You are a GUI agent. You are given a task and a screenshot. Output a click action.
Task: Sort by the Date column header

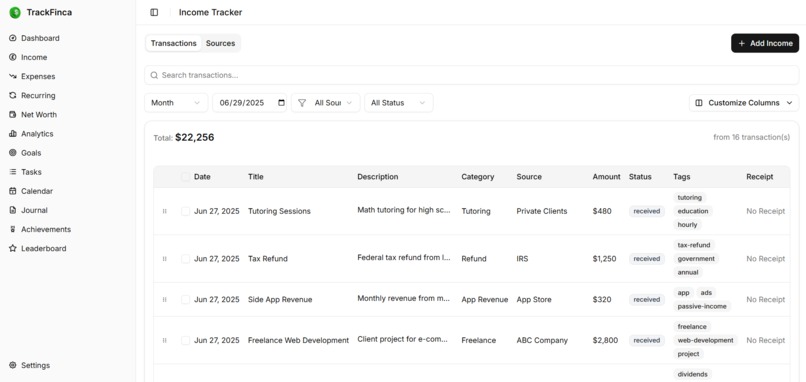203,177
